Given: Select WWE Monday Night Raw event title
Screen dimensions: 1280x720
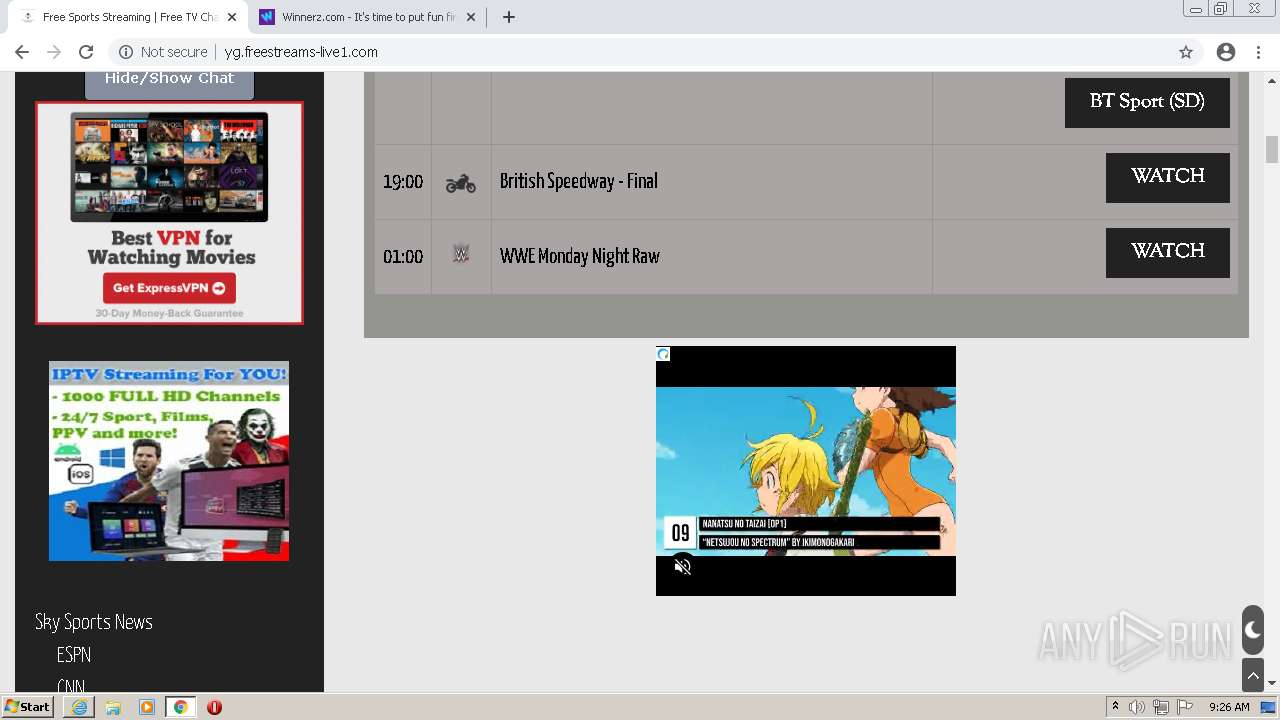Looking at the screenshot, I should 579,256.
